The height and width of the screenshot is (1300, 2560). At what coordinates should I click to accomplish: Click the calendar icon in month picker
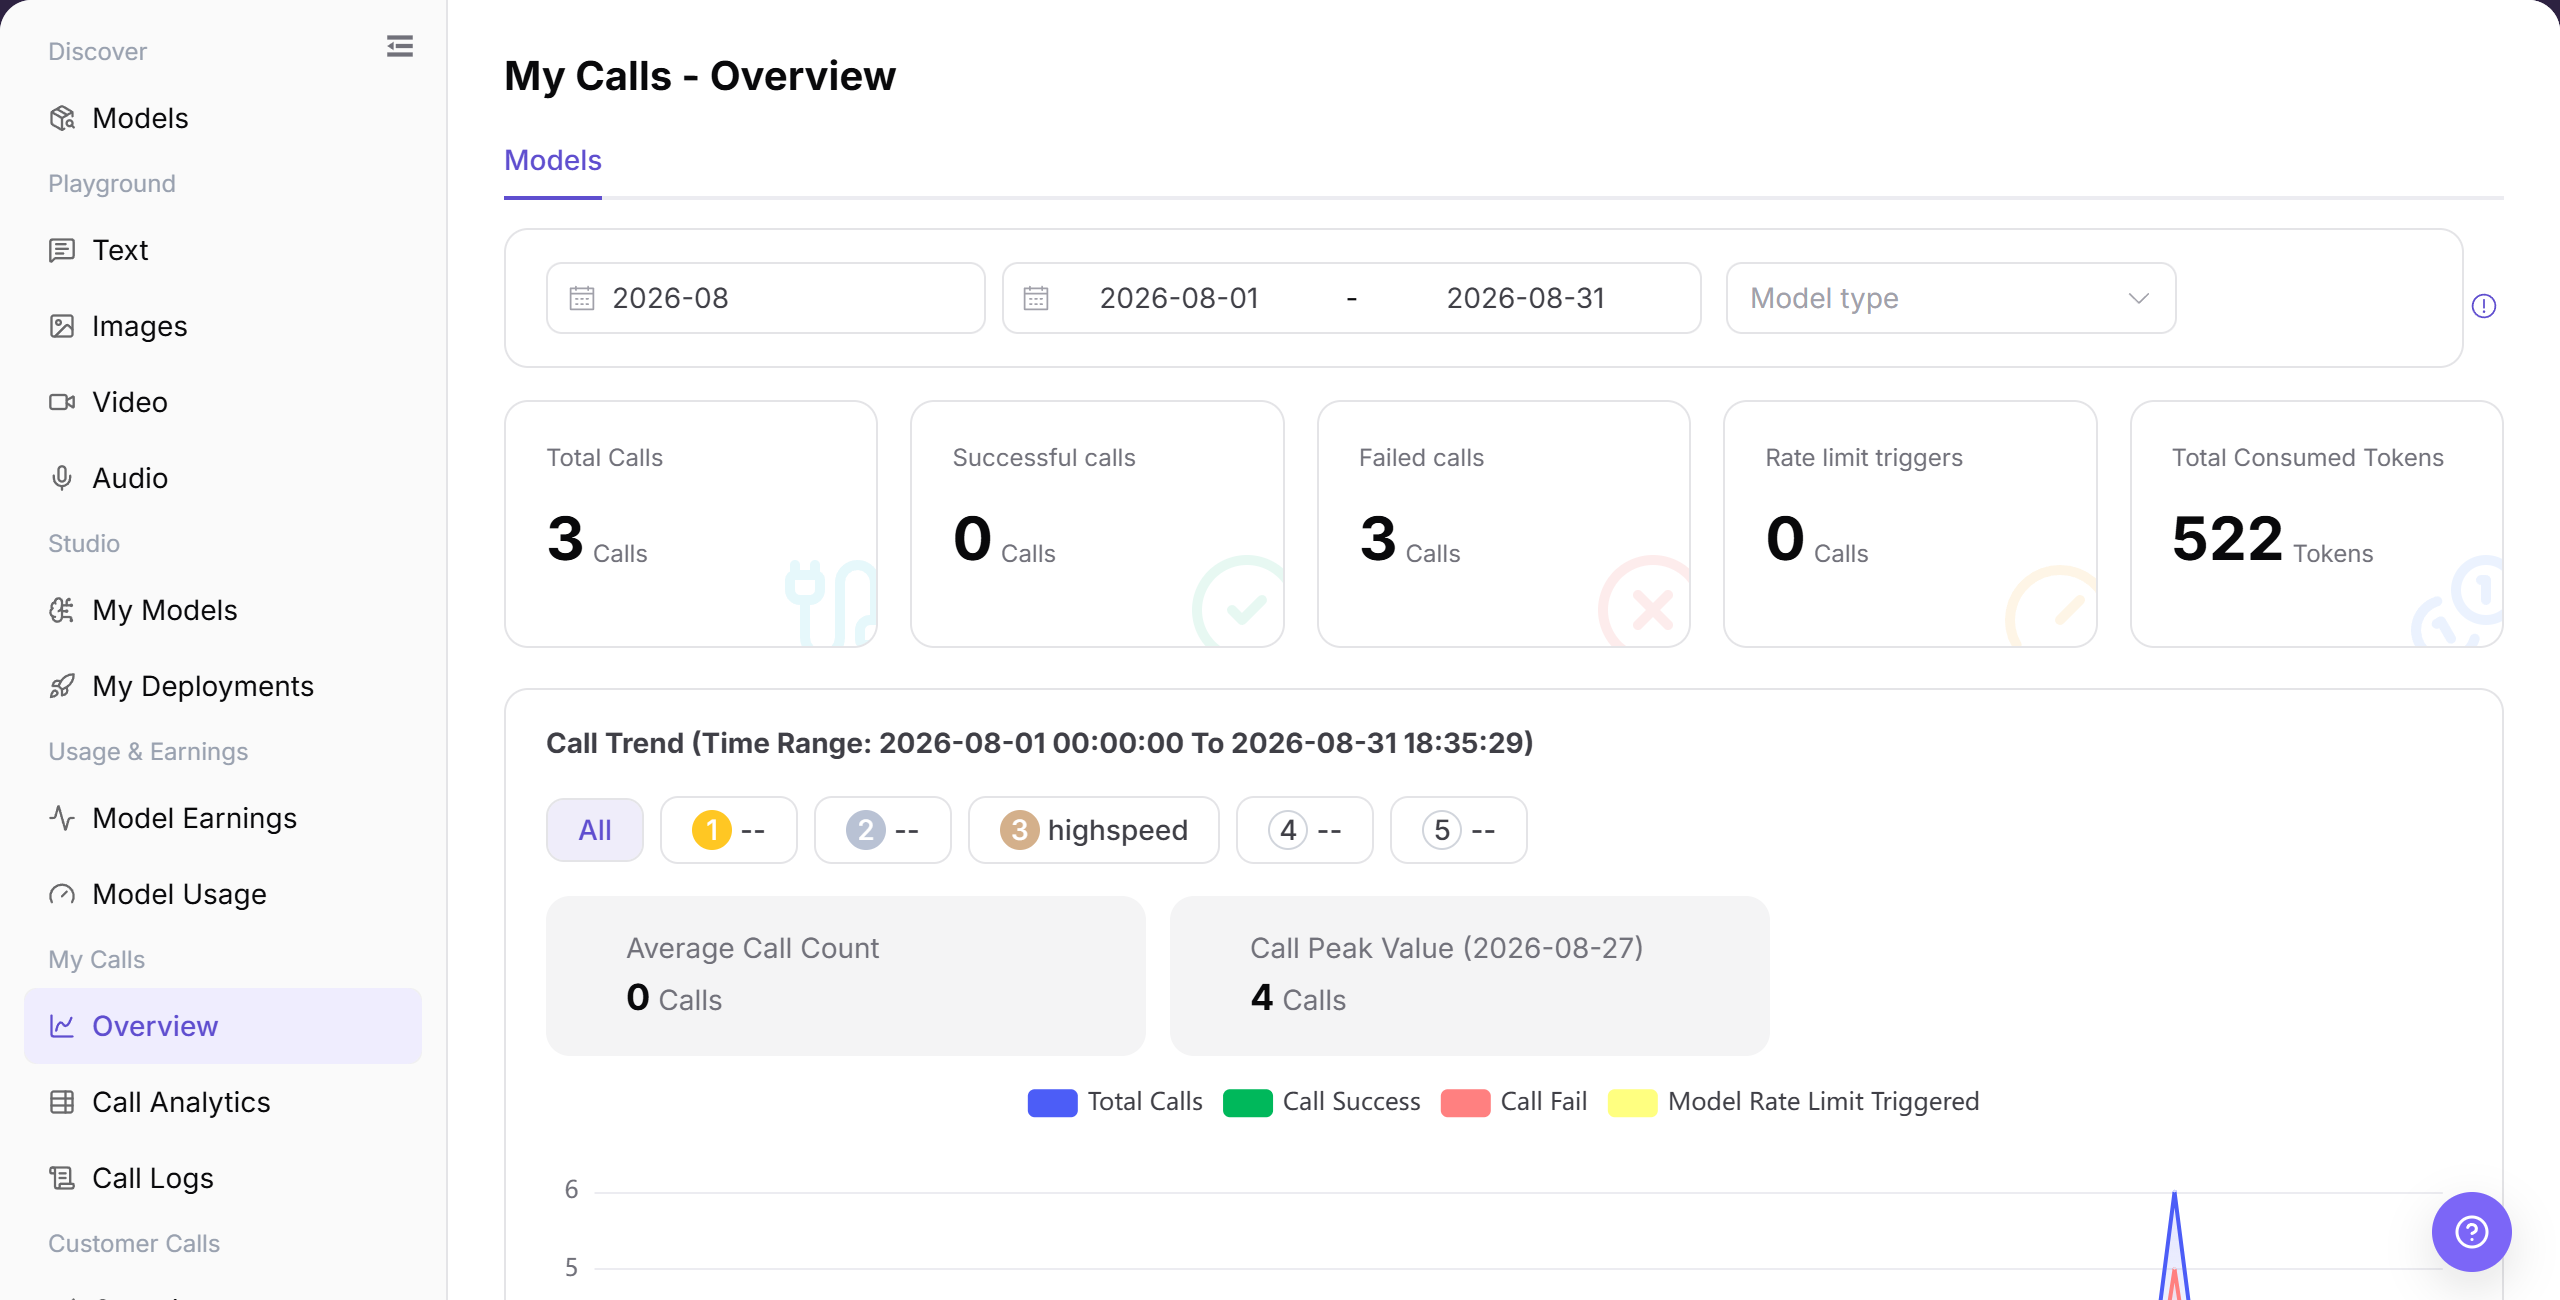click(x=582, y=298)
